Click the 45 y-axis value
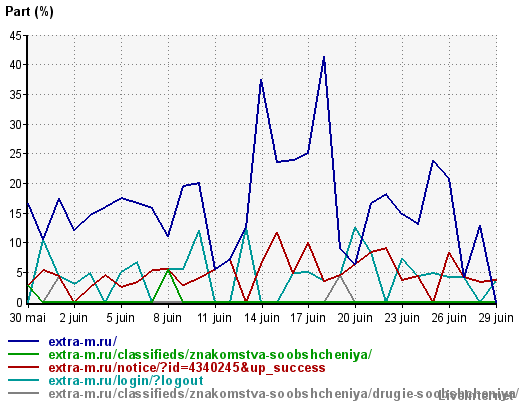 point(15,35)
